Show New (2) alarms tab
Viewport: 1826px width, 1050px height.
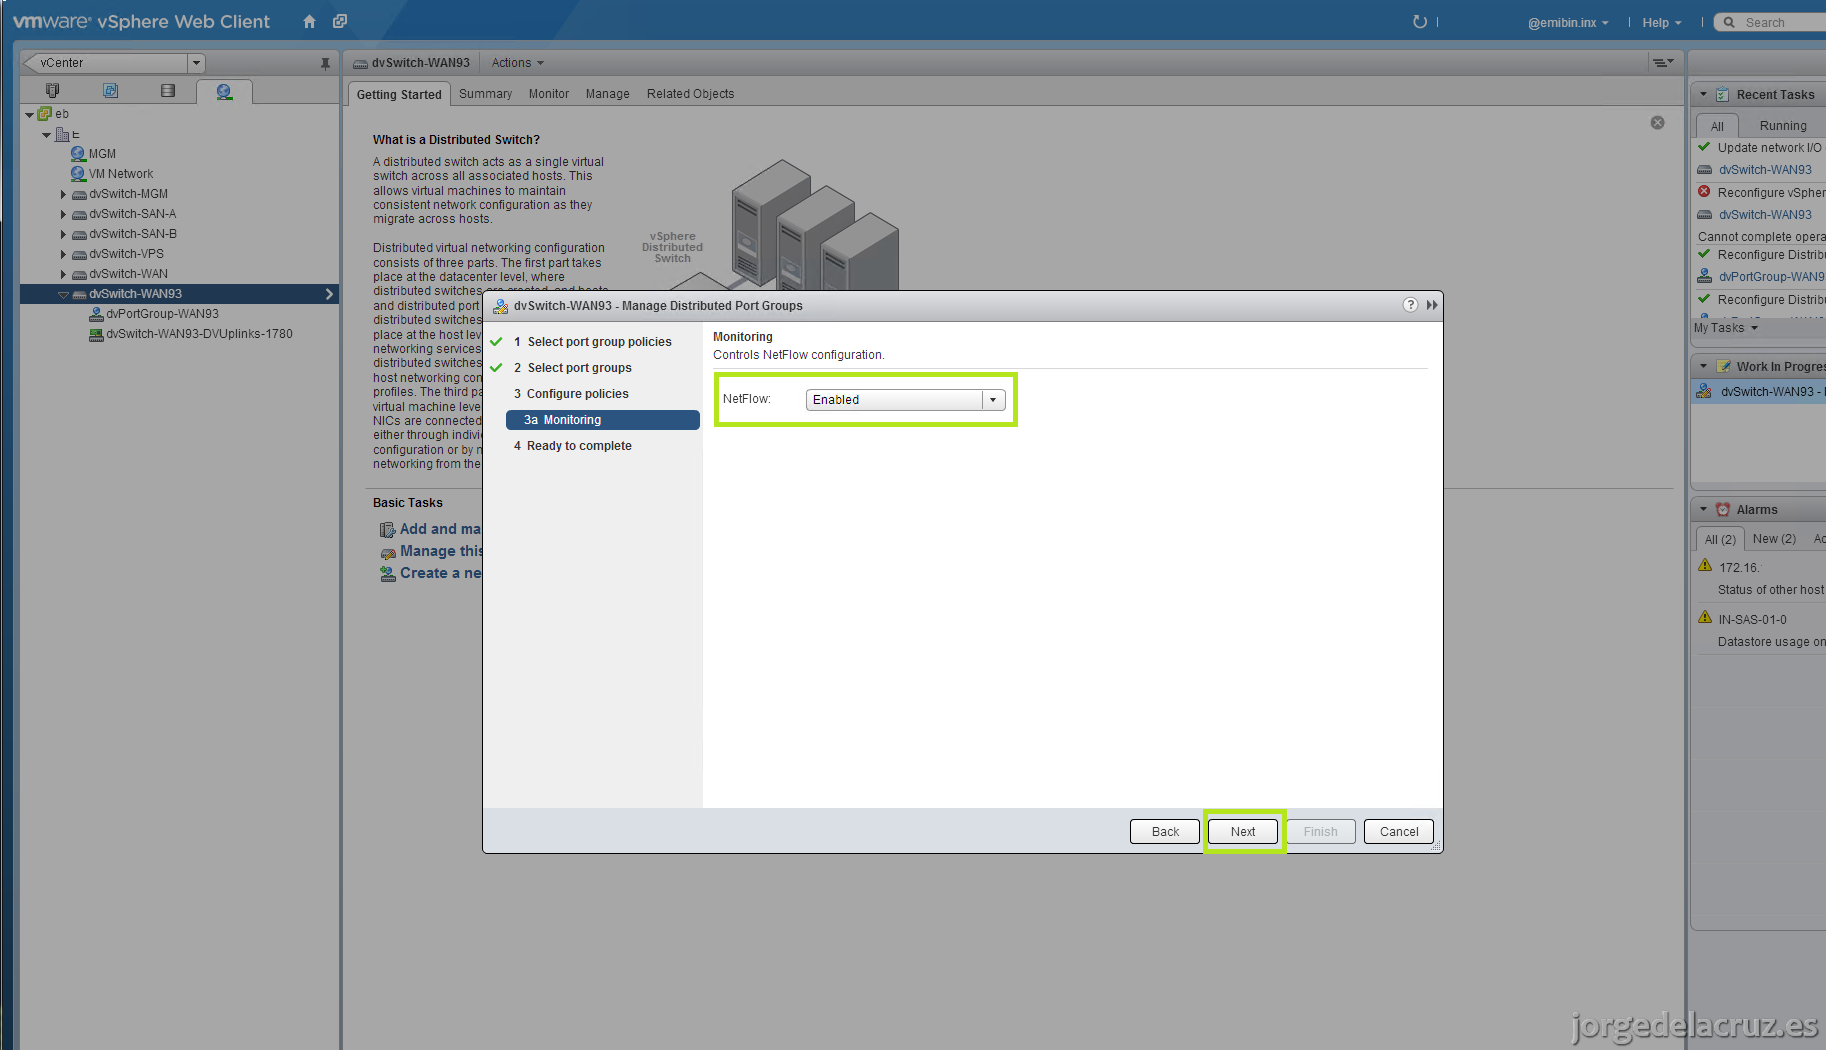pyautogui.click(x=1774, y=539)
